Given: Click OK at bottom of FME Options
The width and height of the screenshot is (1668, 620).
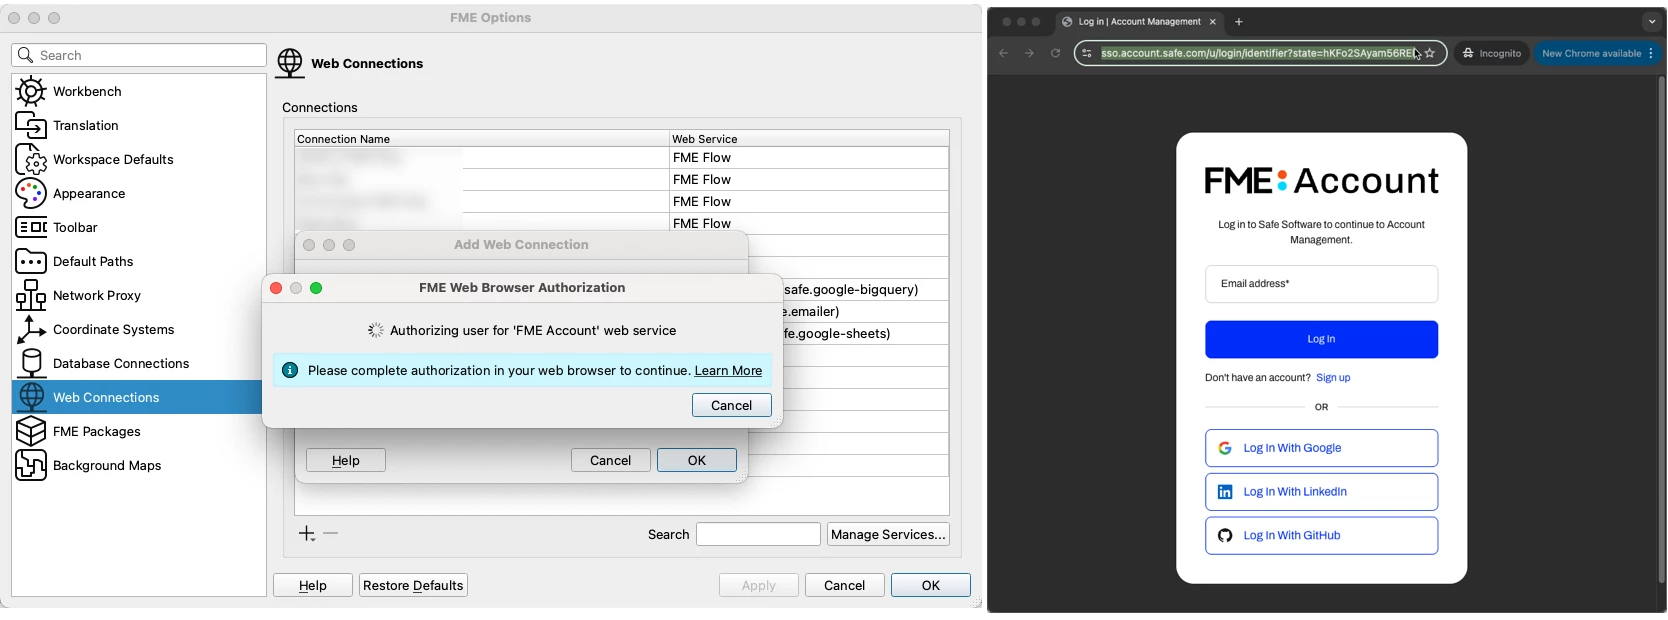Looking at the screenshot, I should [931, 585].
